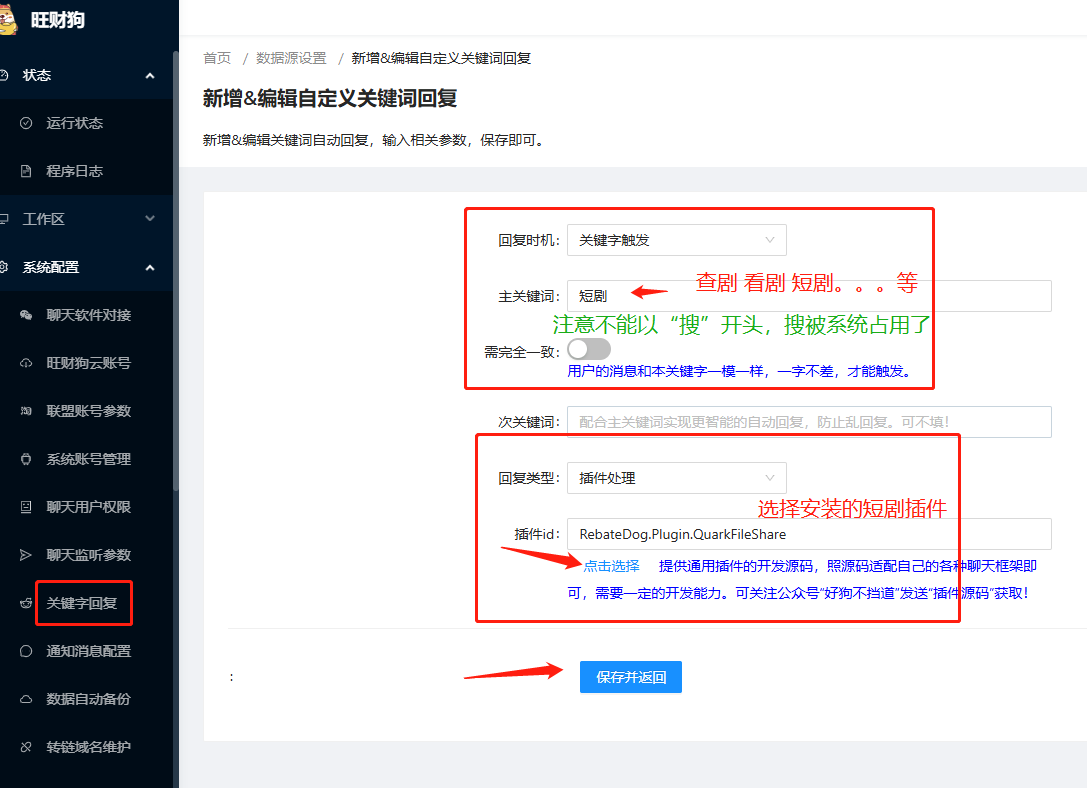Click the 旺财狗云账号 cloud icon
1087x788 pixels.
click(27, 363)
